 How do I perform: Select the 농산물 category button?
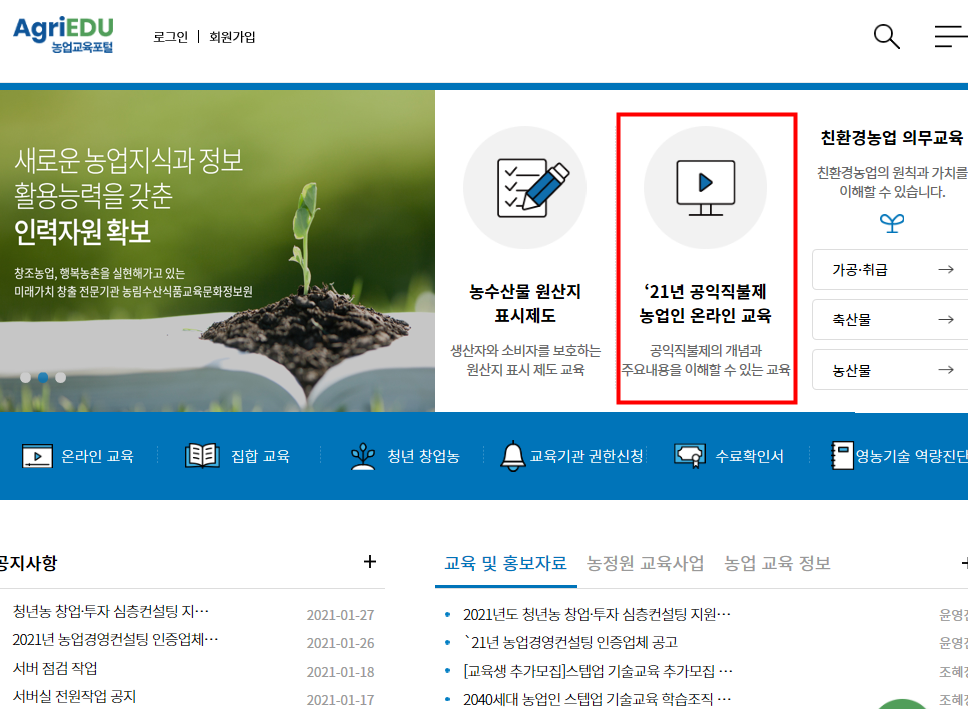[x=890, y=370]
